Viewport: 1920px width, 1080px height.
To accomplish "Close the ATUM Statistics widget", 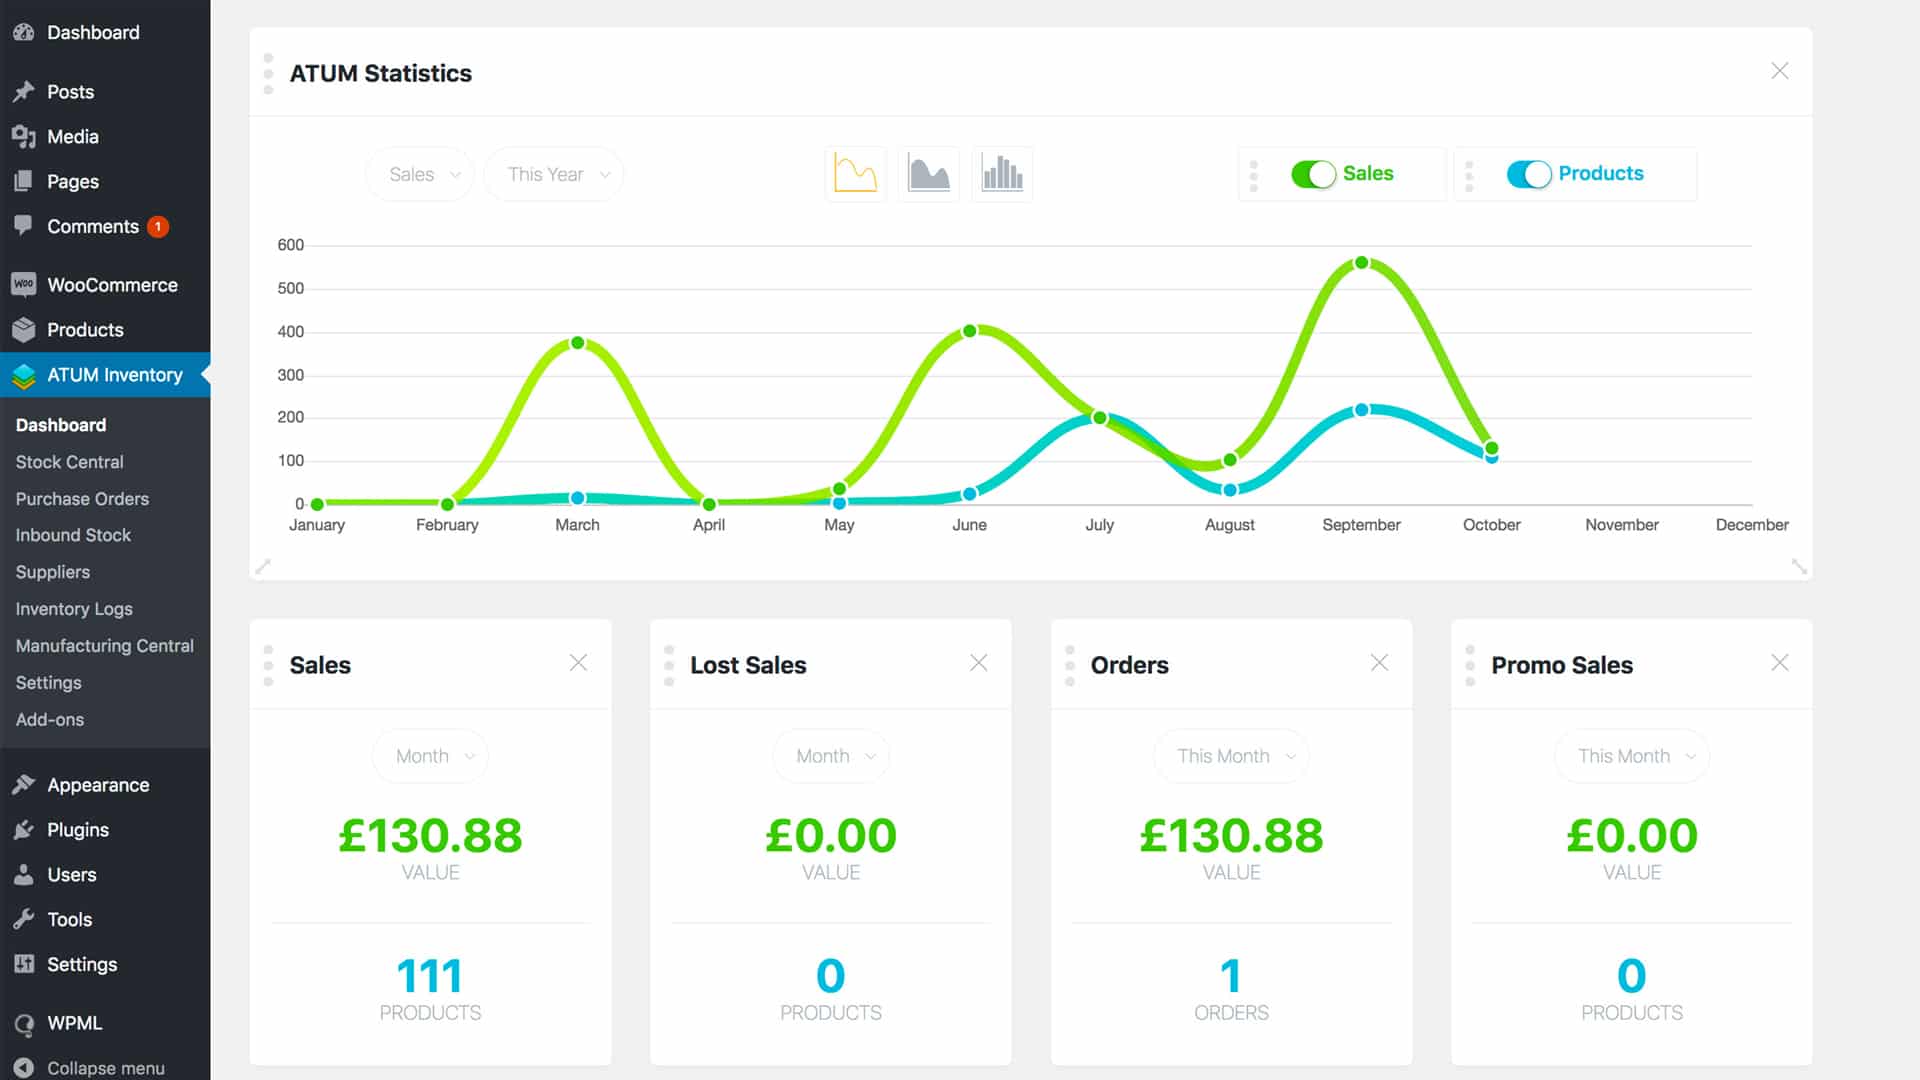I will [x=1780, y=71].
